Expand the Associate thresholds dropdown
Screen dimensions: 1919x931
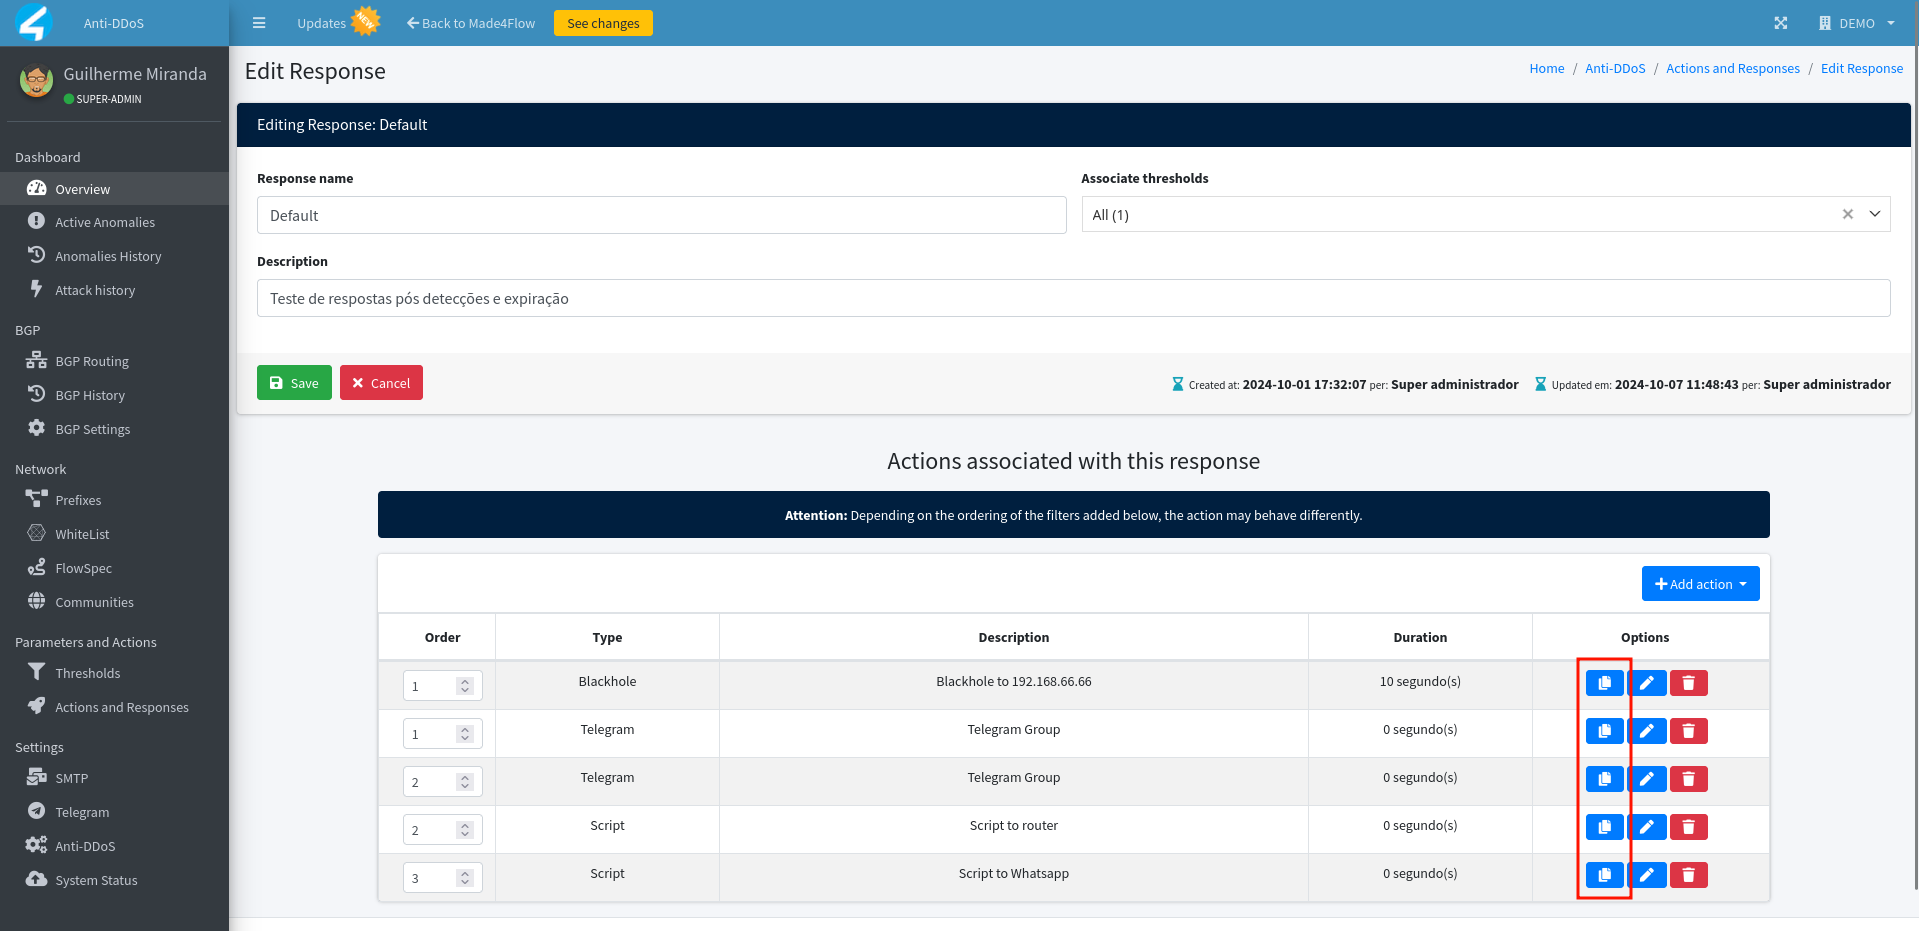pos(1875,214)
